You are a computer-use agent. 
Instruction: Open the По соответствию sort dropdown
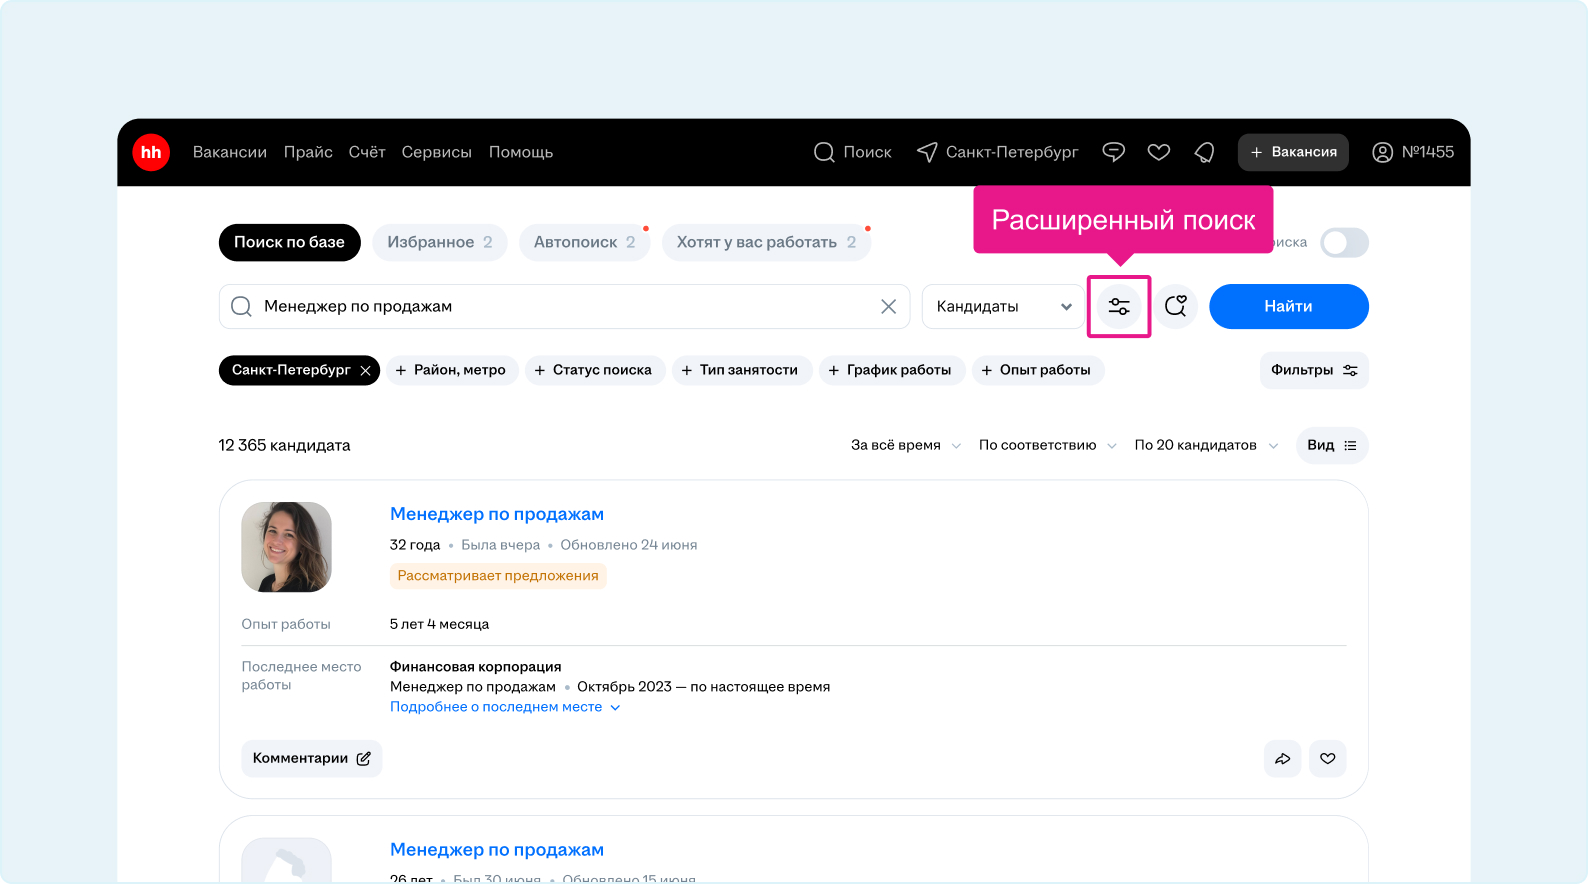(x=1047, y=445)
